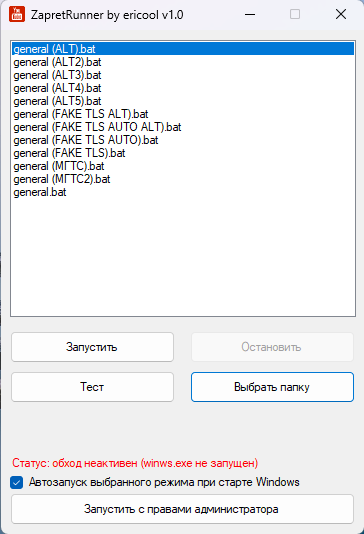Minimize the ZapretRunner window
This screenshot has height=534, width=364.
(250, 14)
